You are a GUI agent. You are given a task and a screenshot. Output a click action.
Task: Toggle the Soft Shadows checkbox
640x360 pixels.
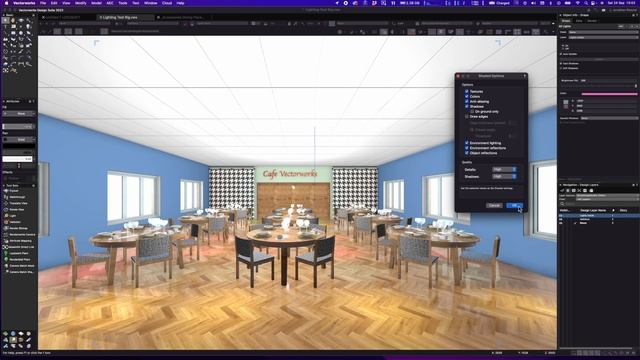562,68
